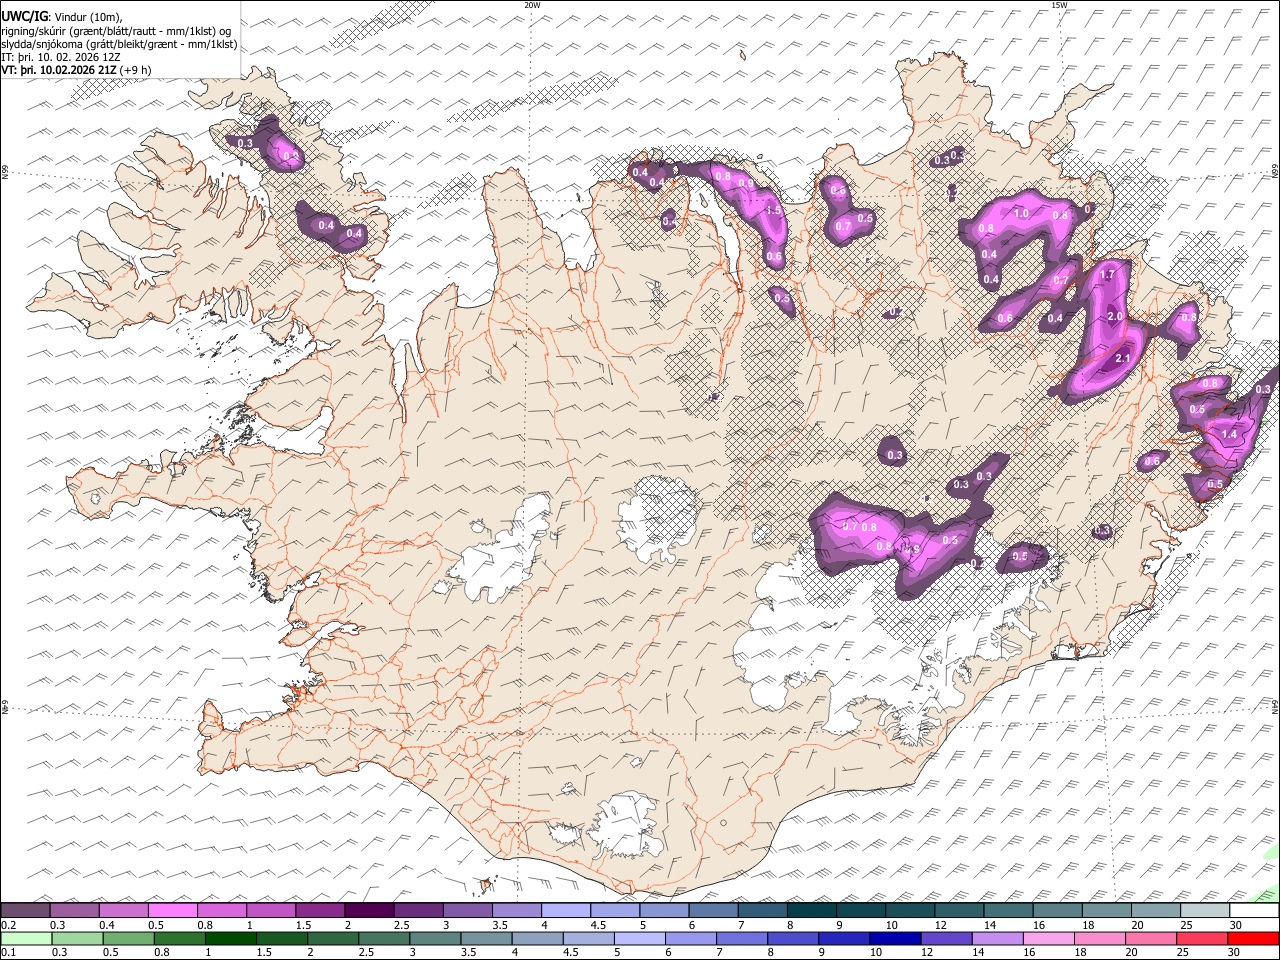
Task: Click the bright red swatch at 30, bottom row
Action: point(1254,938)
